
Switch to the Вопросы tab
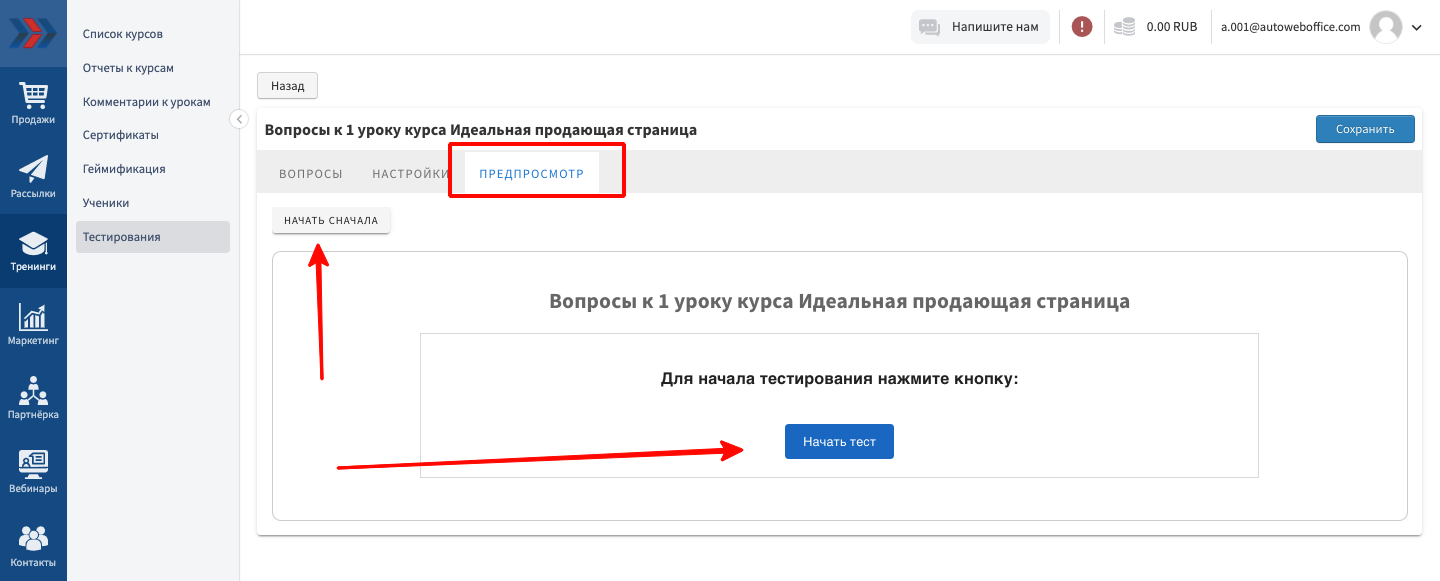[310, 174]
